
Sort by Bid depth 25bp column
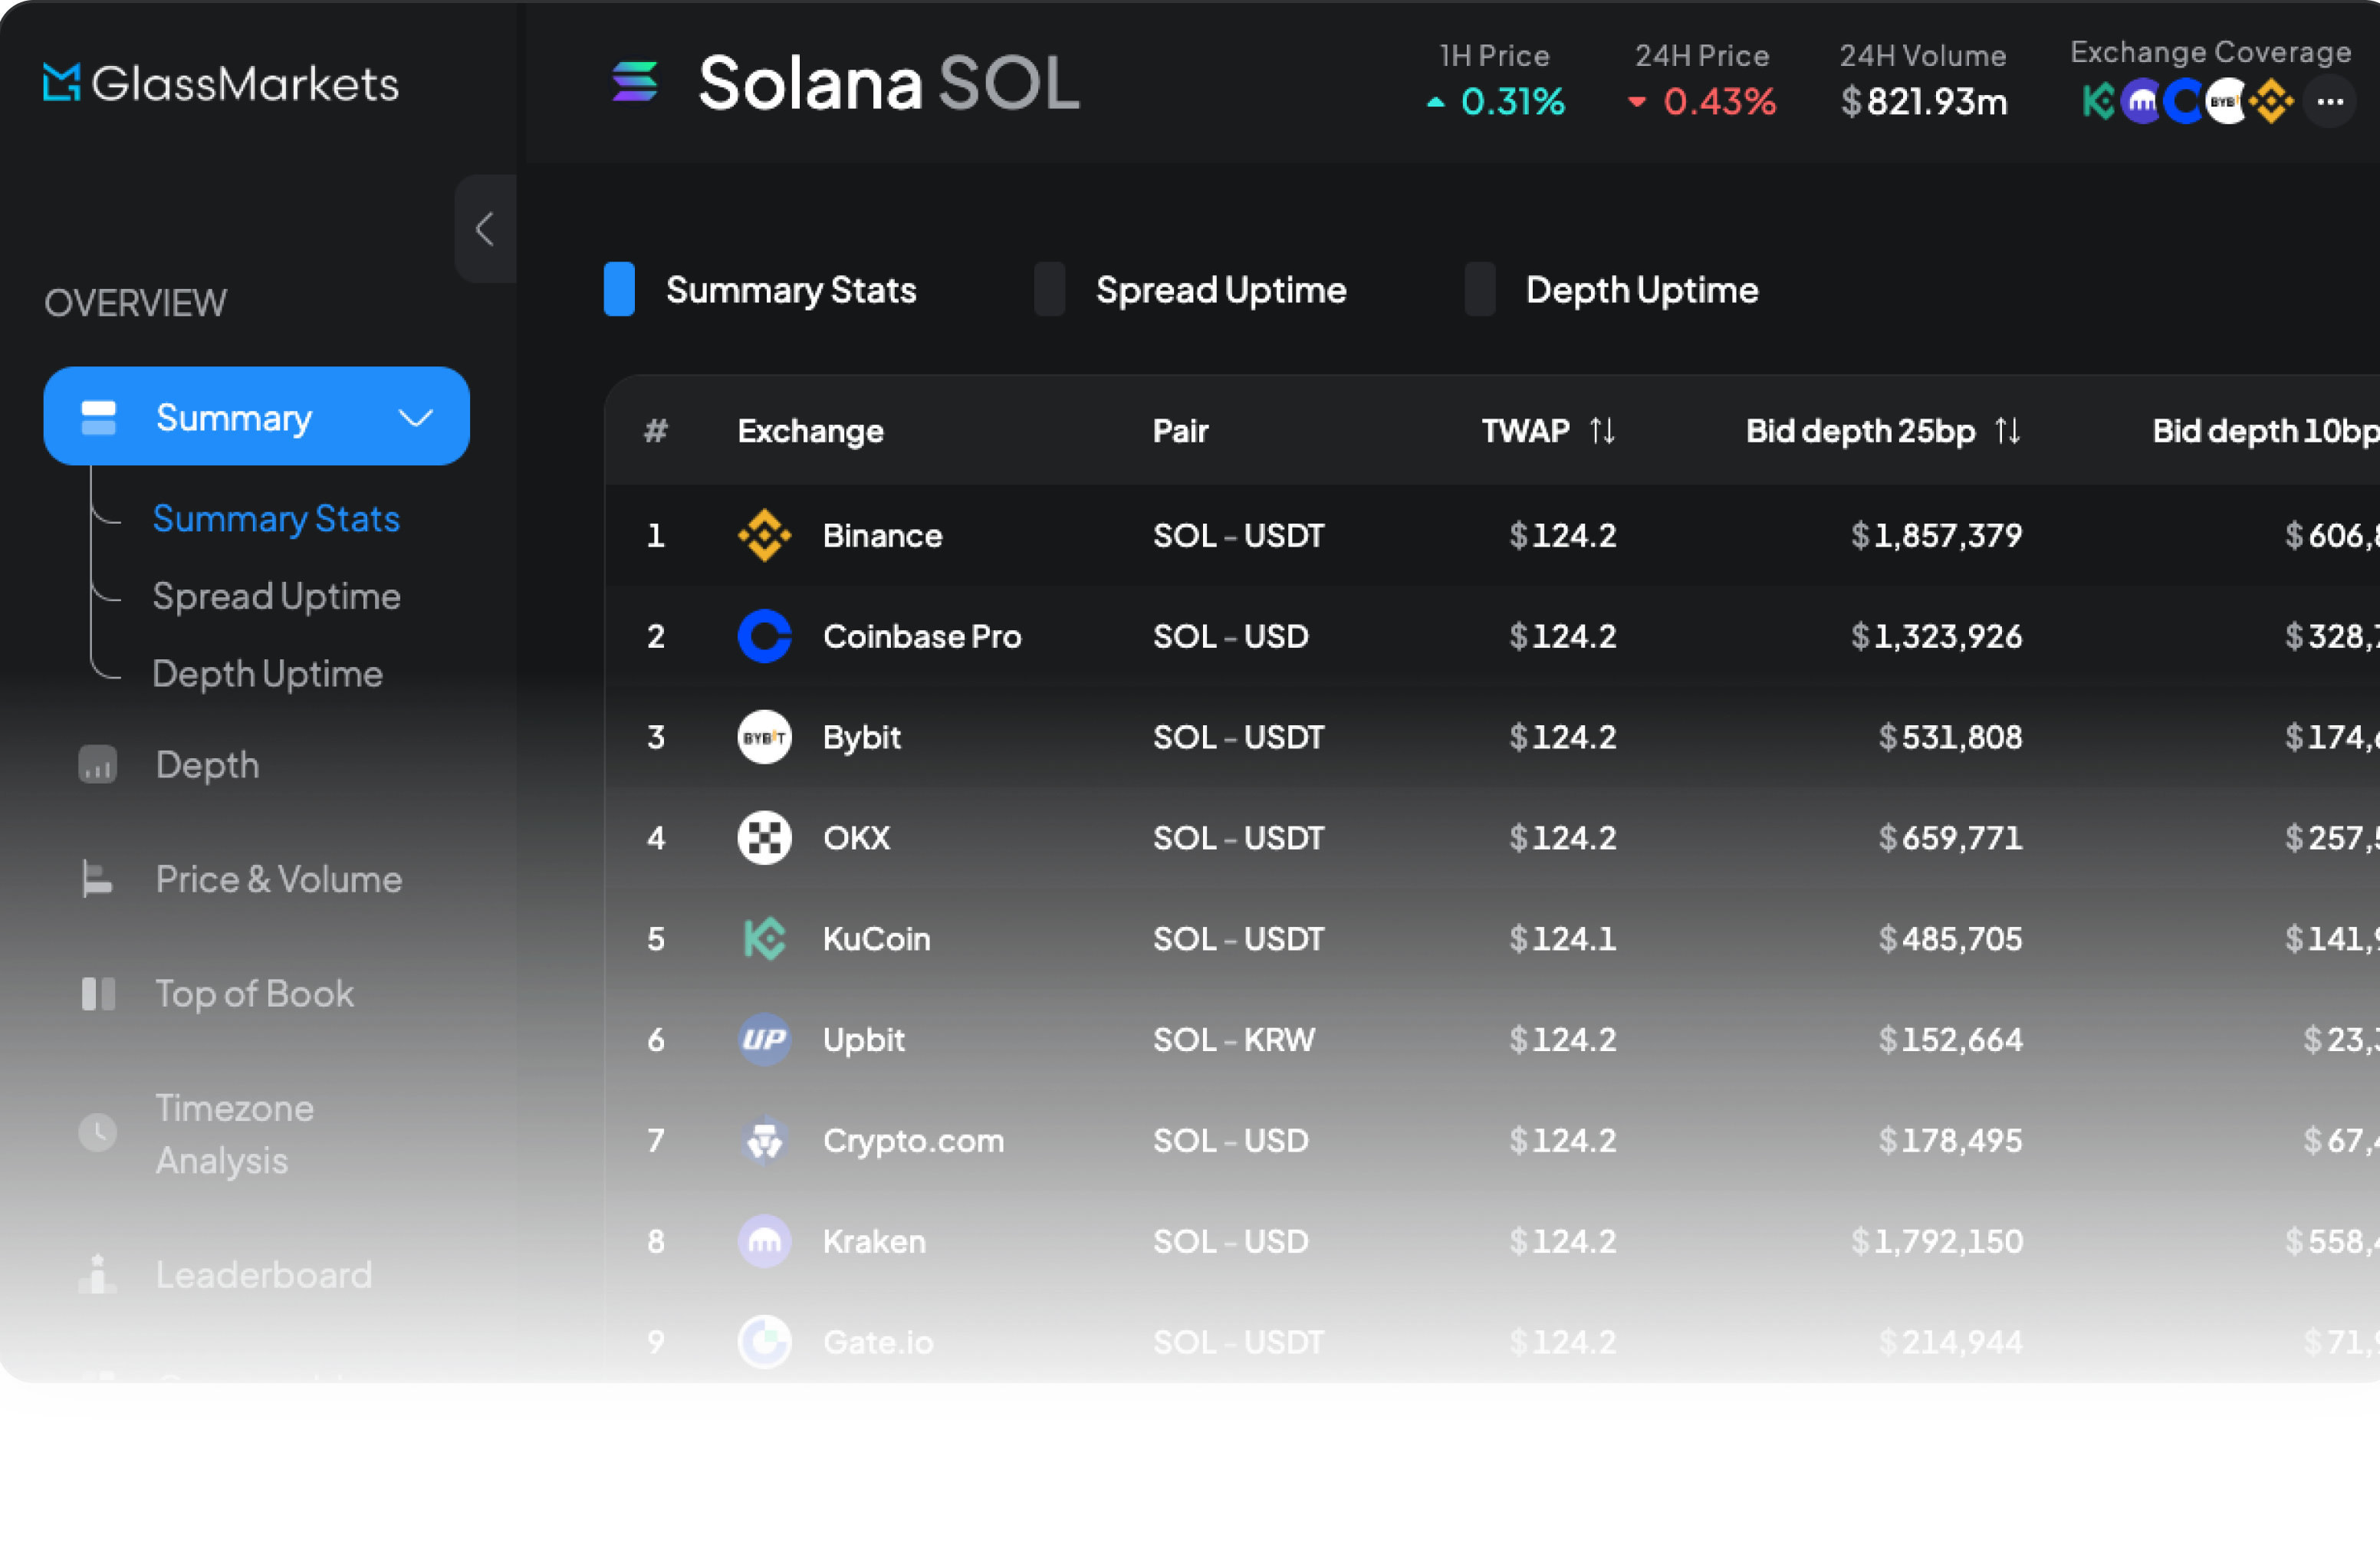(x=2007, y=431)
